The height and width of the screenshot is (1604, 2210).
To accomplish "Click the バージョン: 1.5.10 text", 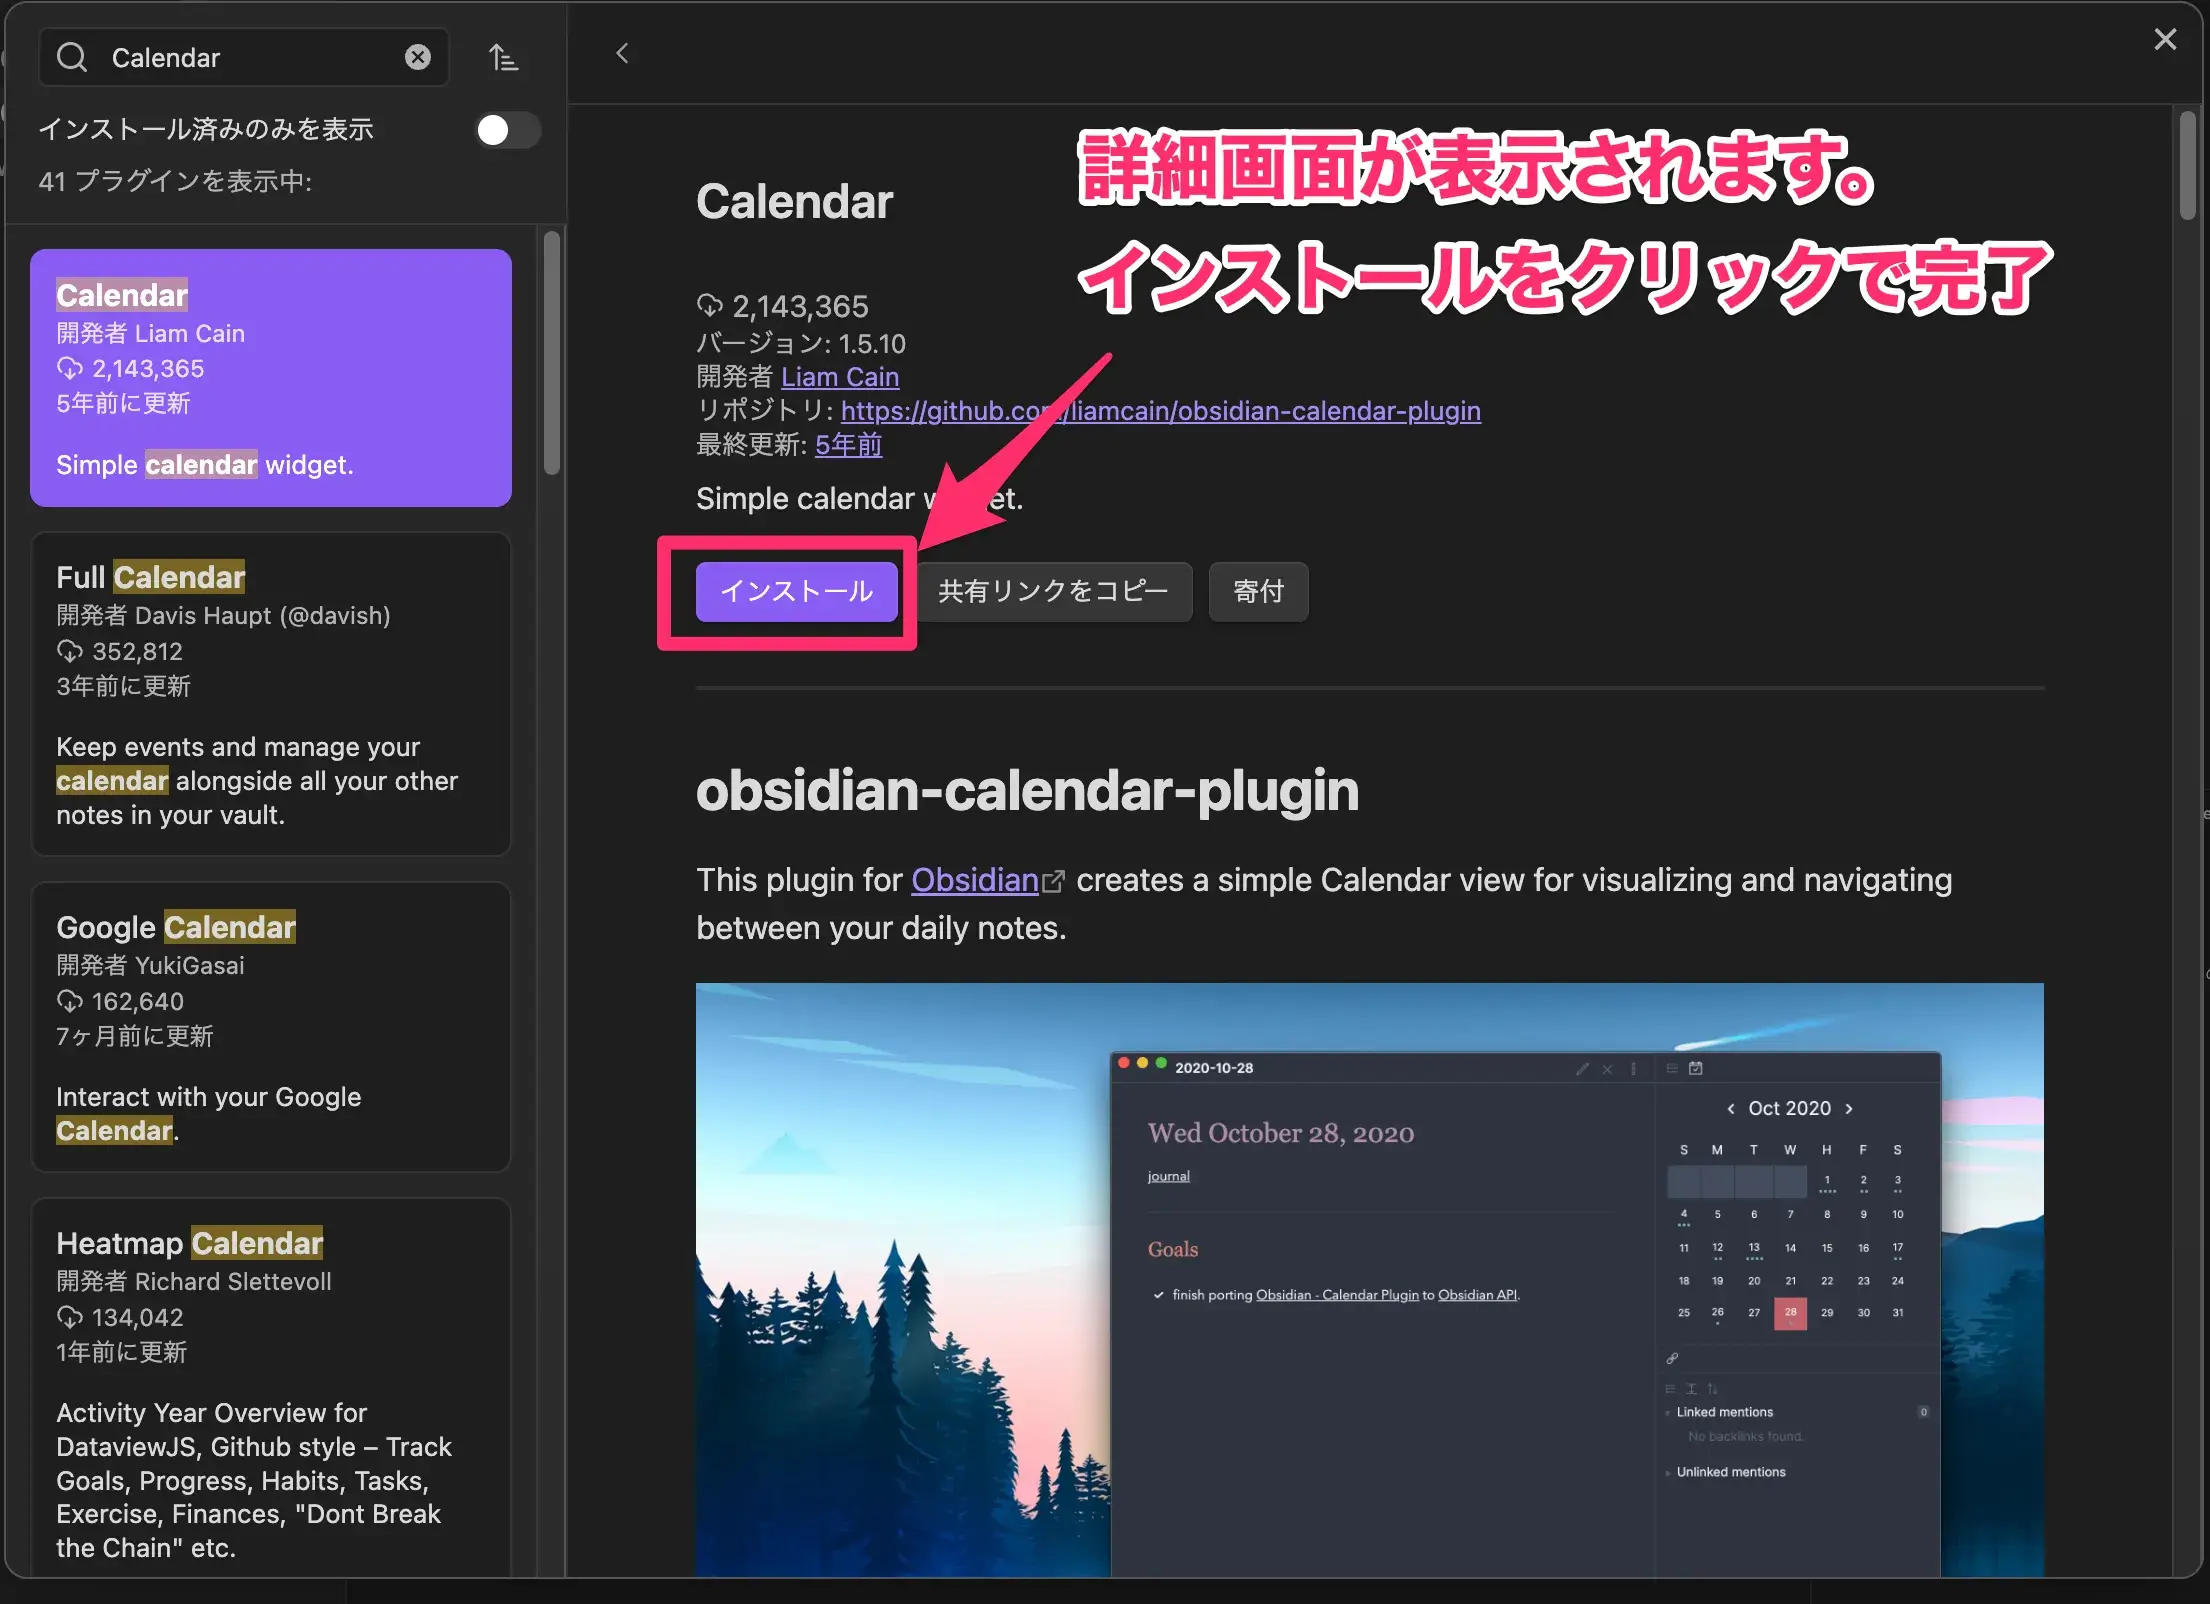I will [x=801, y=343].
